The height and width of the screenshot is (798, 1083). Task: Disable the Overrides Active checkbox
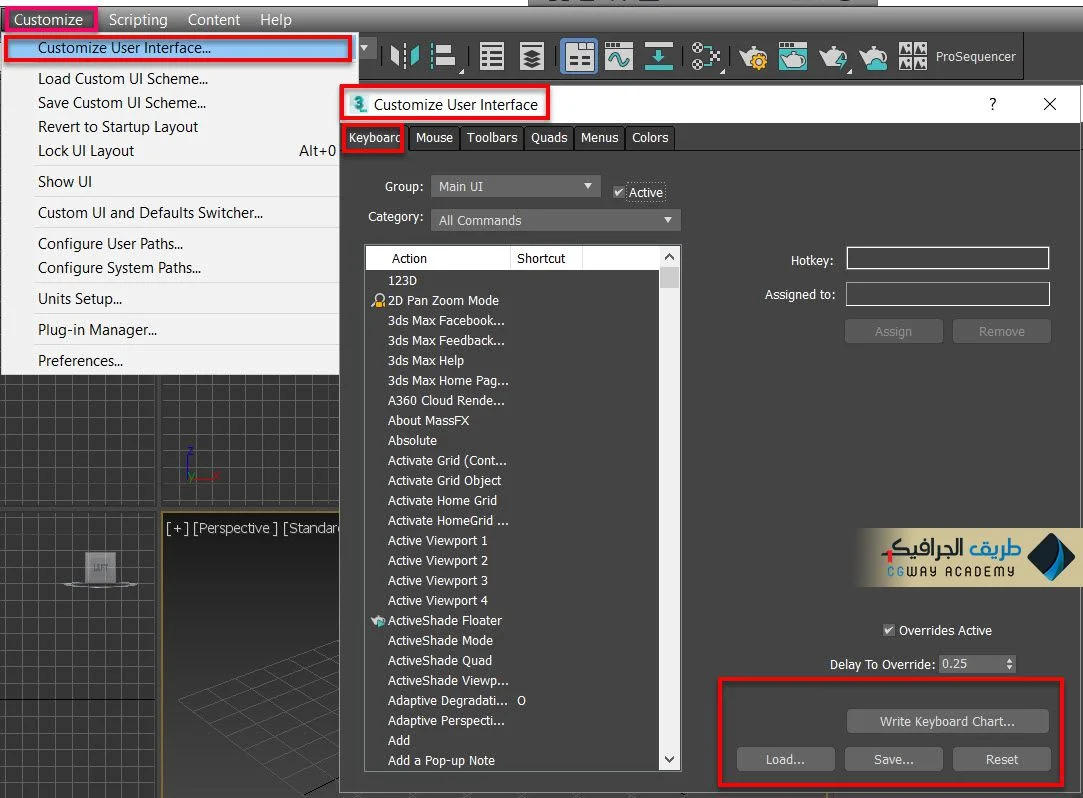click(x=889, y=630)
